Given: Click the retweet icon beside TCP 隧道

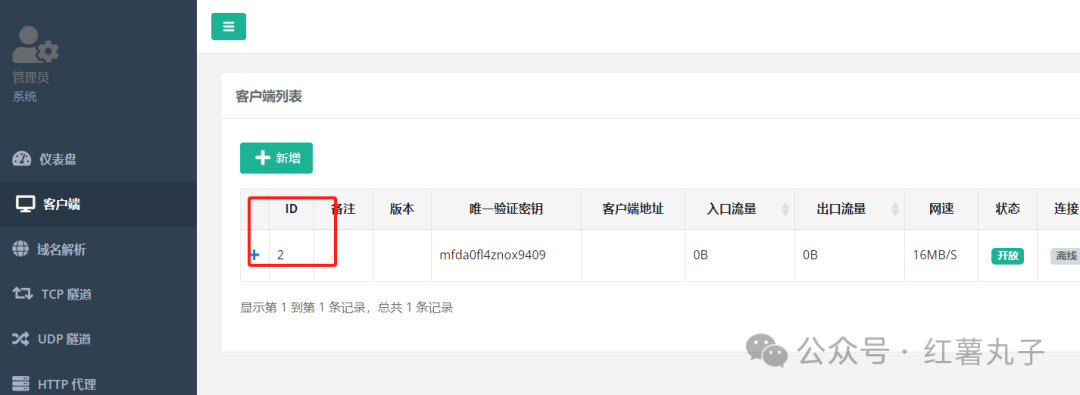Looking at the screenshot, I should click(x=23, y=294).
